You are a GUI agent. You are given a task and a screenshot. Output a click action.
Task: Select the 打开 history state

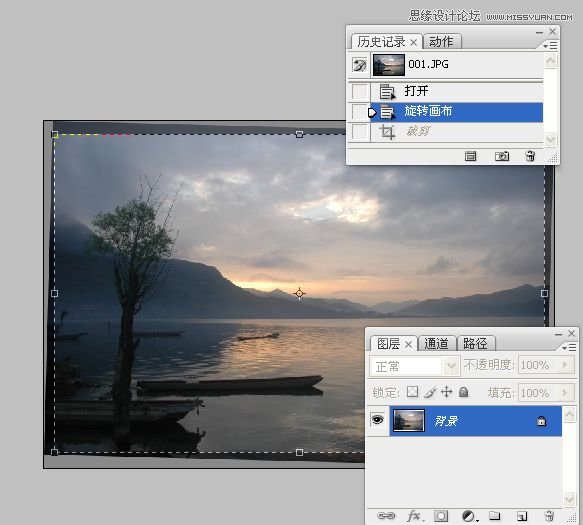coord(457,91)
